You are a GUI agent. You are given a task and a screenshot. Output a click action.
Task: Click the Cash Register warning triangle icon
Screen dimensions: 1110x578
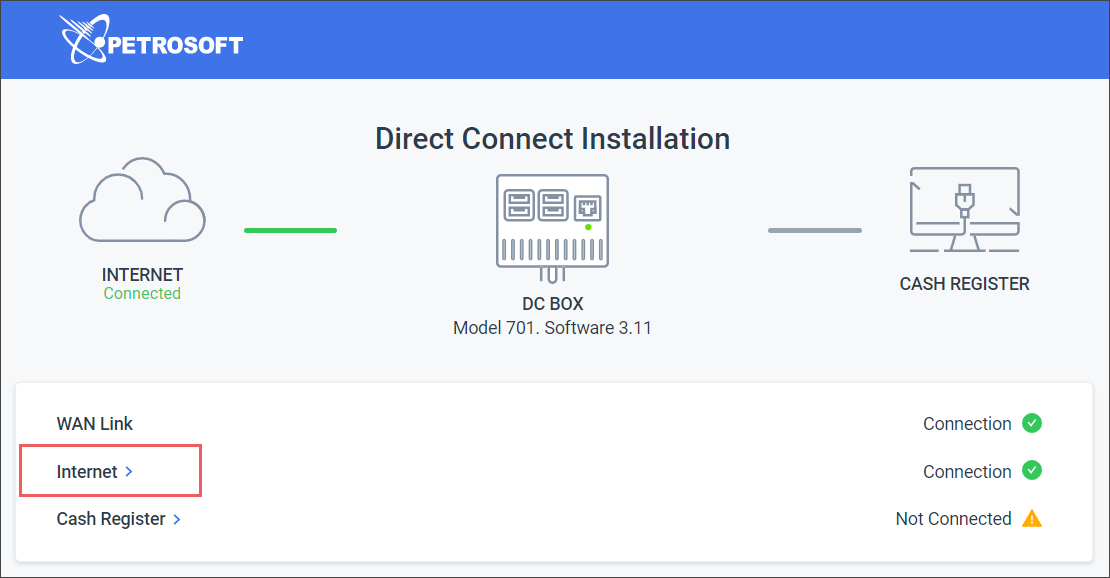pos(1032,519)
